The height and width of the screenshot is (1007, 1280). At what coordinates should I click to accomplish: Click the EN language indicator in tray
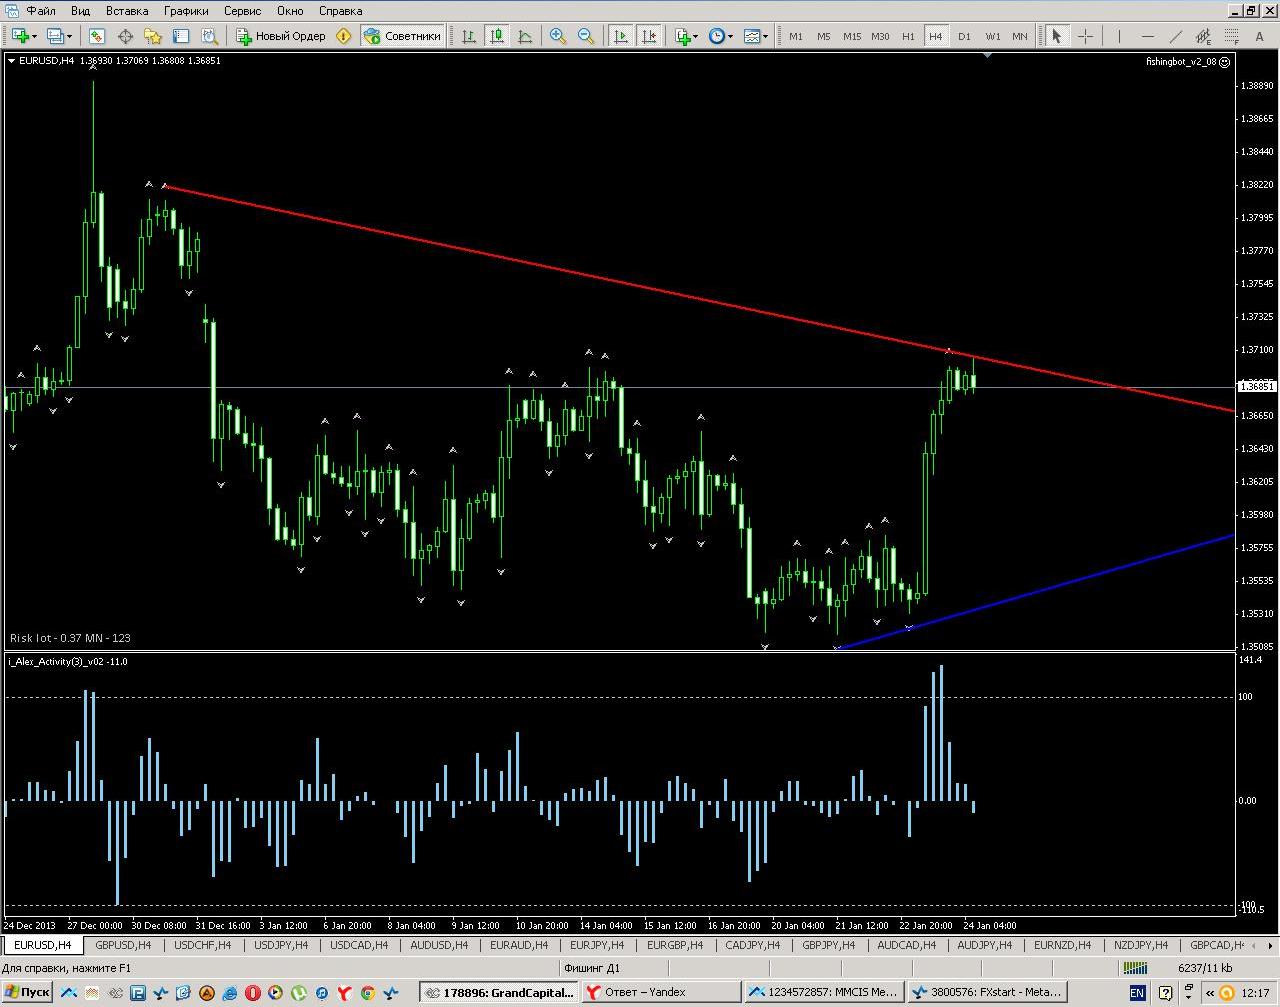click(1137, 993)
